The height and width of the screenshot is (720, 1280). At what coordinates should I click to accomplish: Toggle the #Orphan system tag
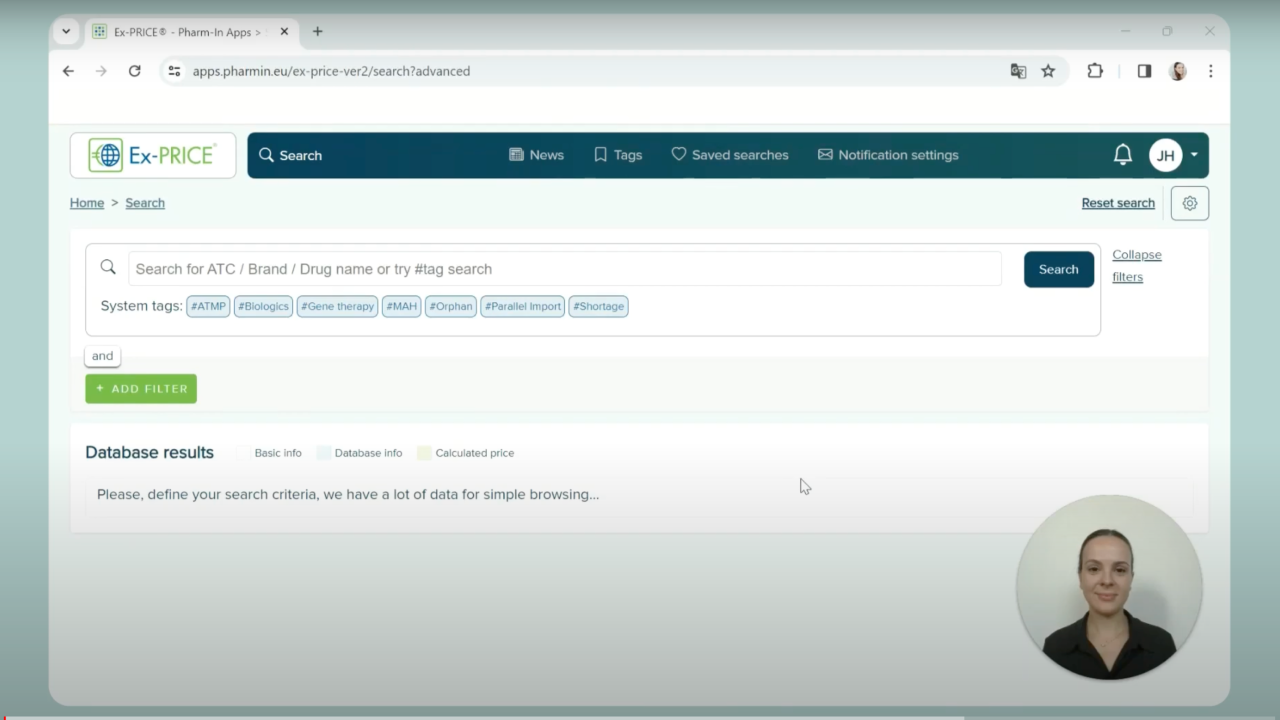coord(450,306)
